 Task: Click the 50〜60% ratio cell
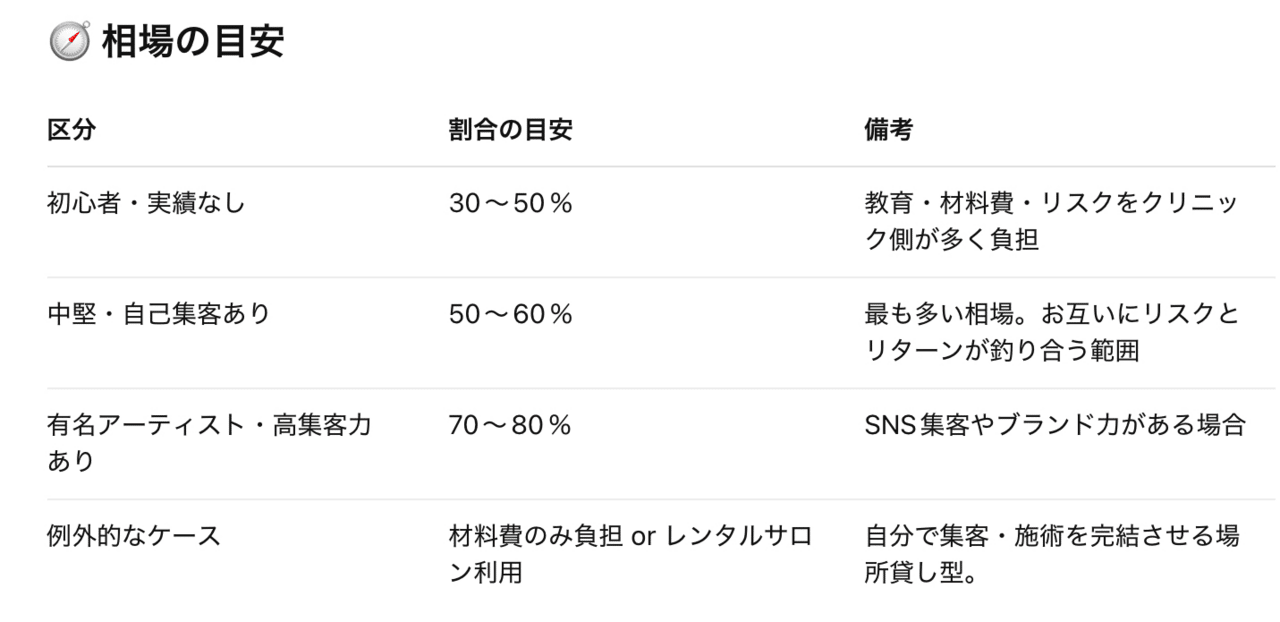pos(510,314)
